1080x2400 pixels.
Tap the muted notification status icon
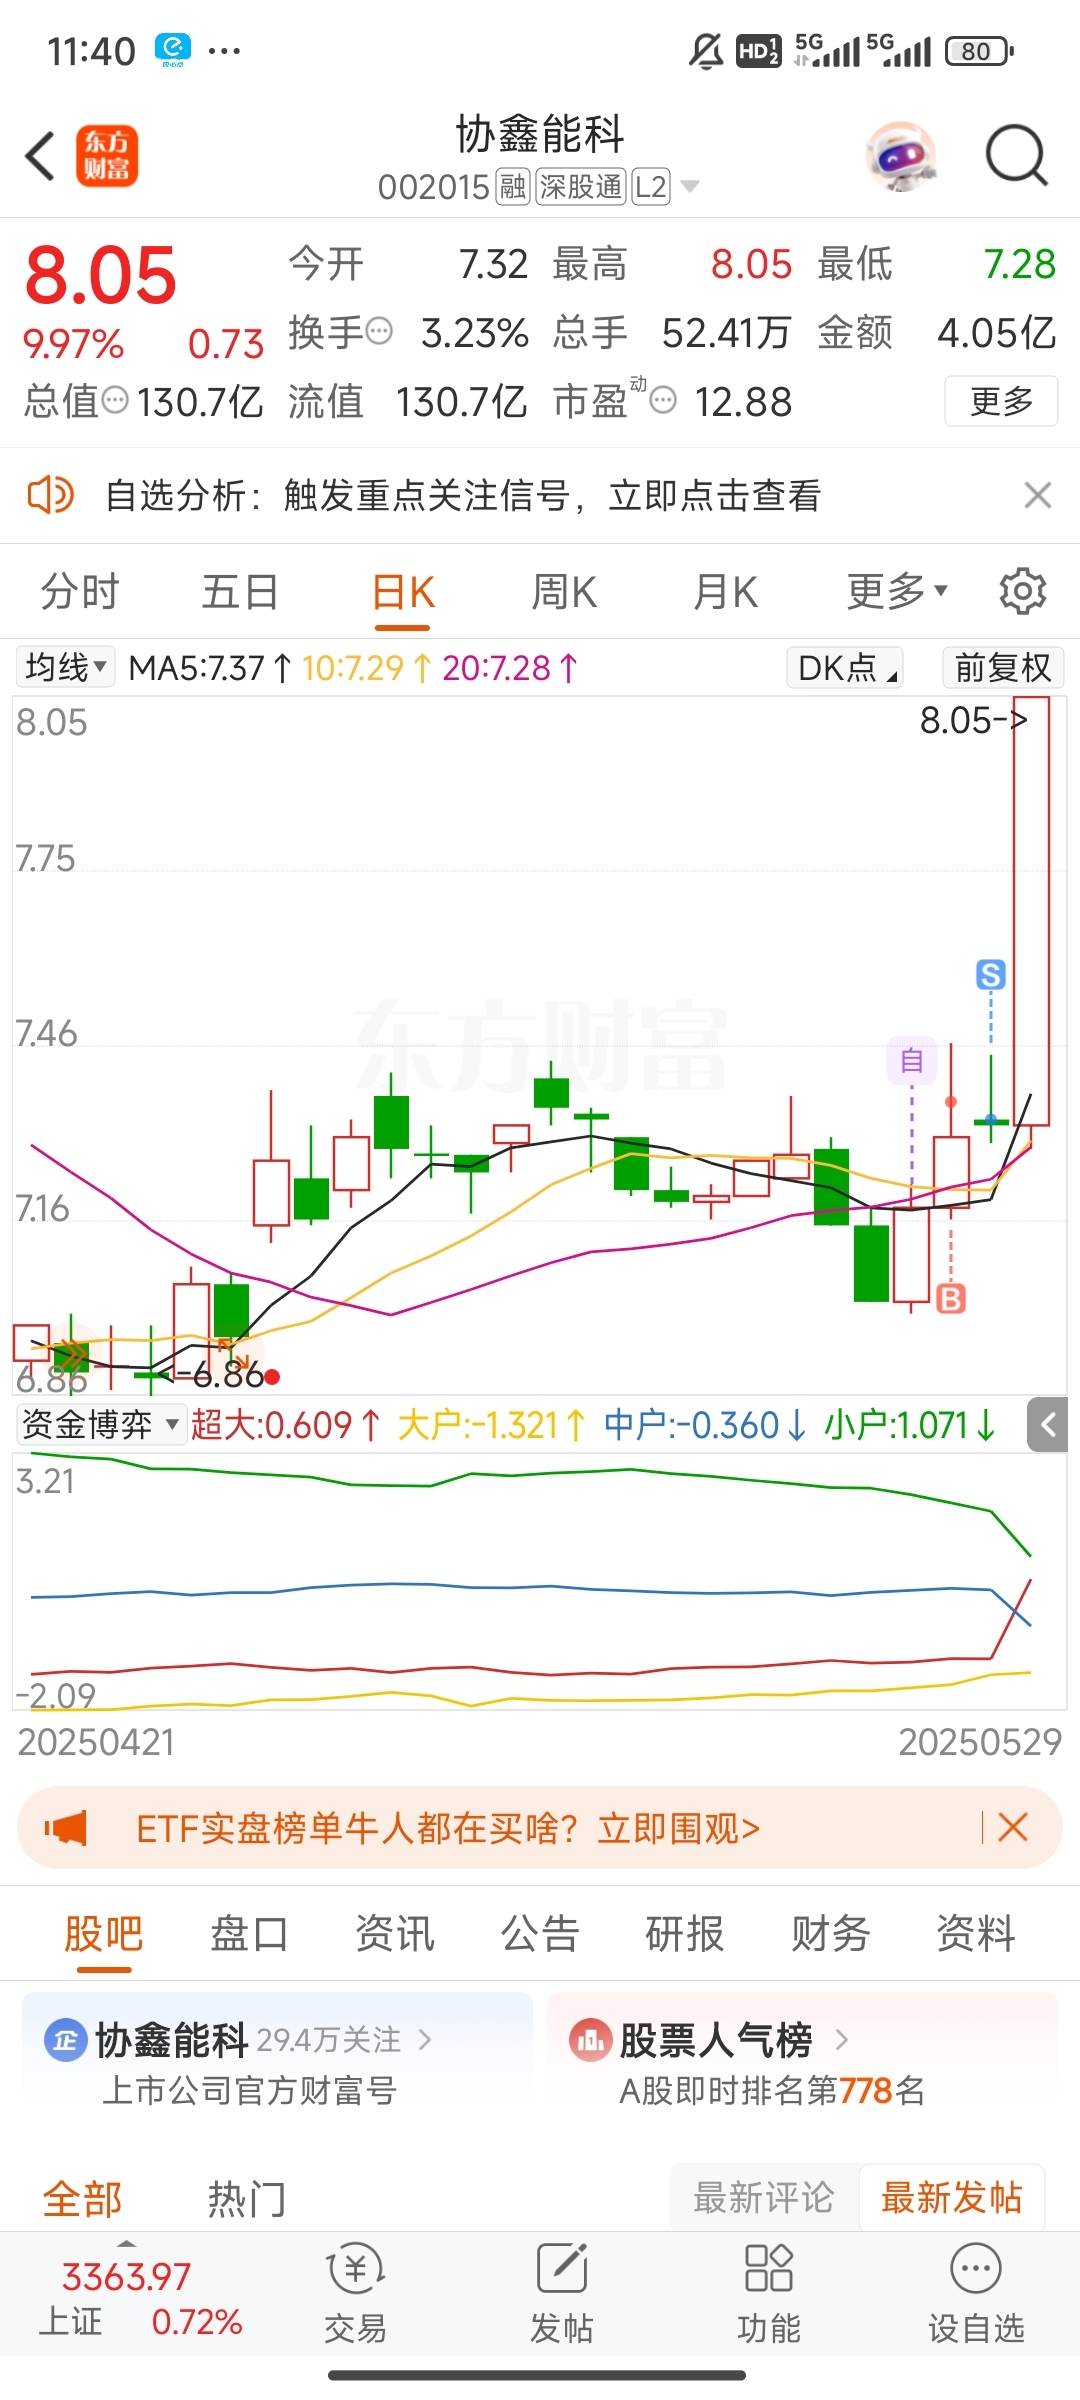(706, 50)
